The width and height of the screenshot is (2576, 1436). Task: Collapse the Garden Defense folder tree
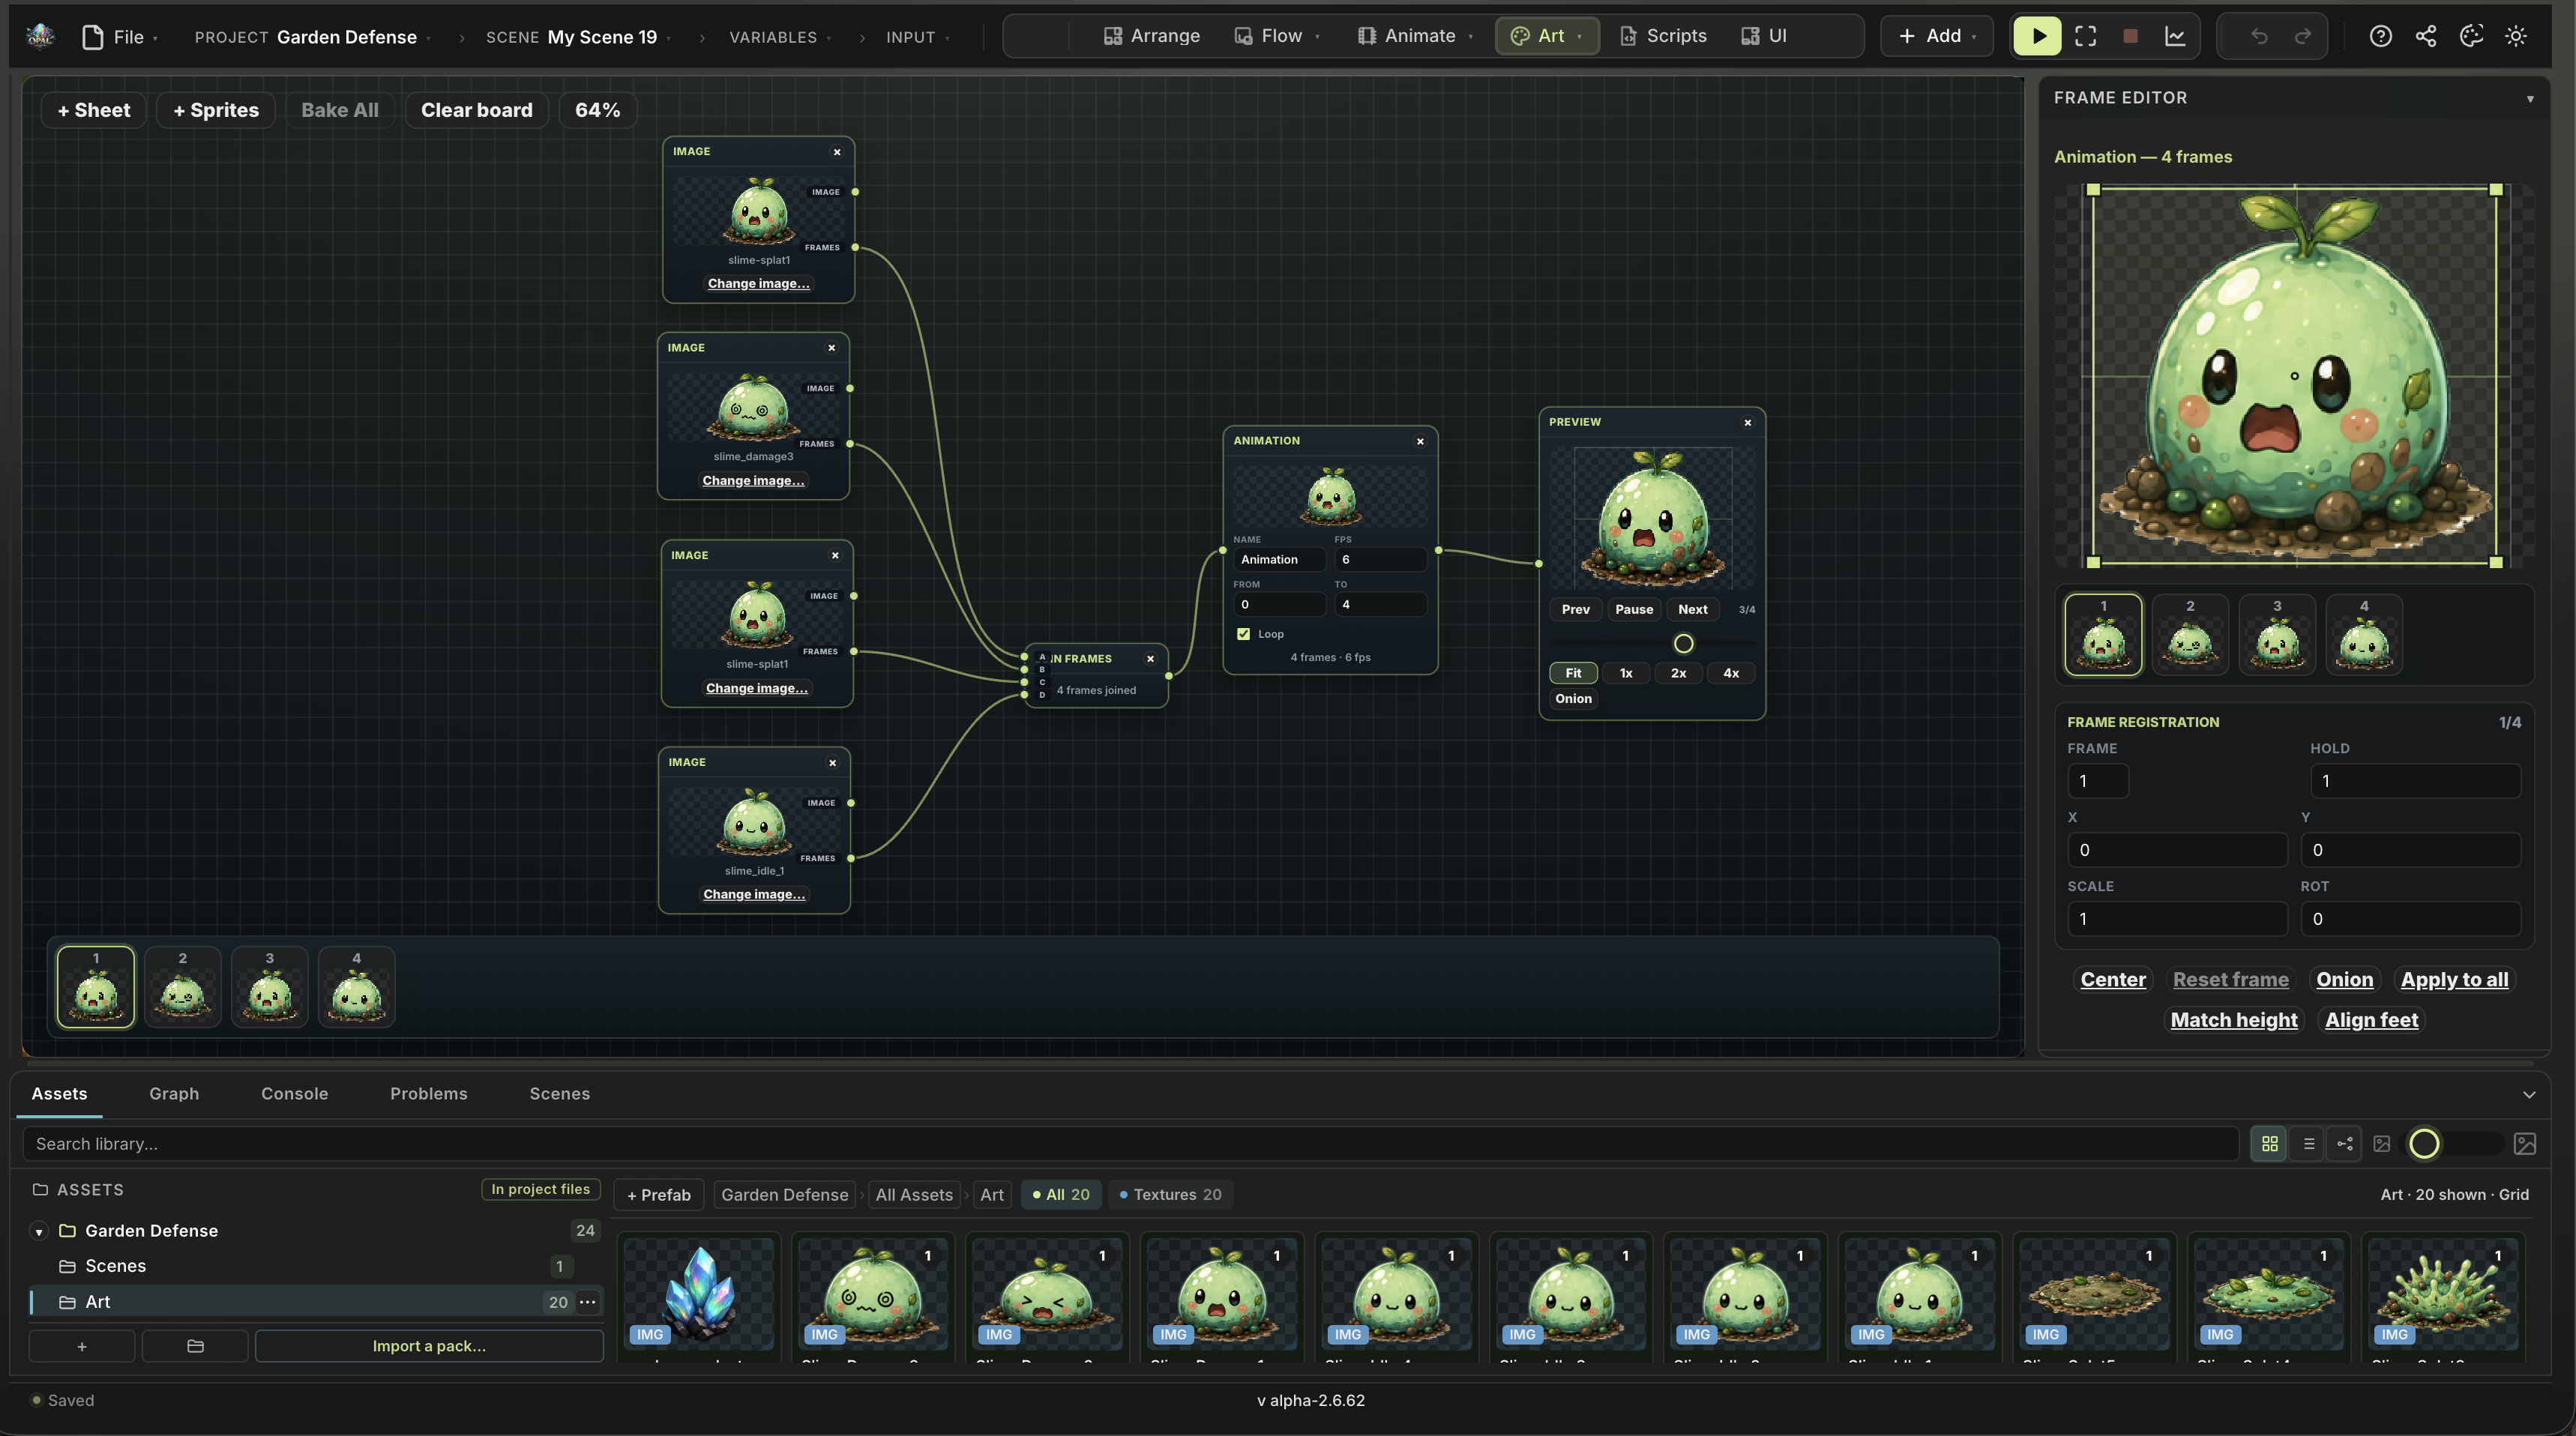coord(39,1231)
